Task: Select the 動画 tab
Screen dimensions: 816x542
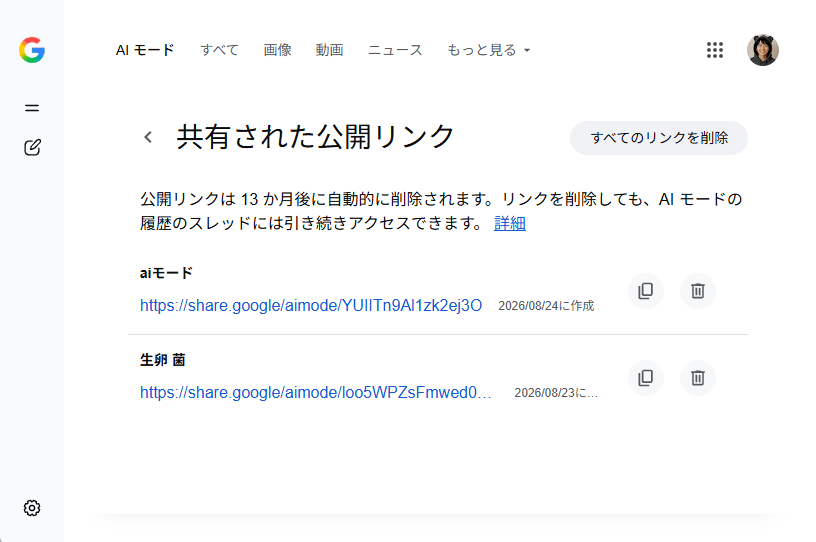Action: (x=329, y=50)
